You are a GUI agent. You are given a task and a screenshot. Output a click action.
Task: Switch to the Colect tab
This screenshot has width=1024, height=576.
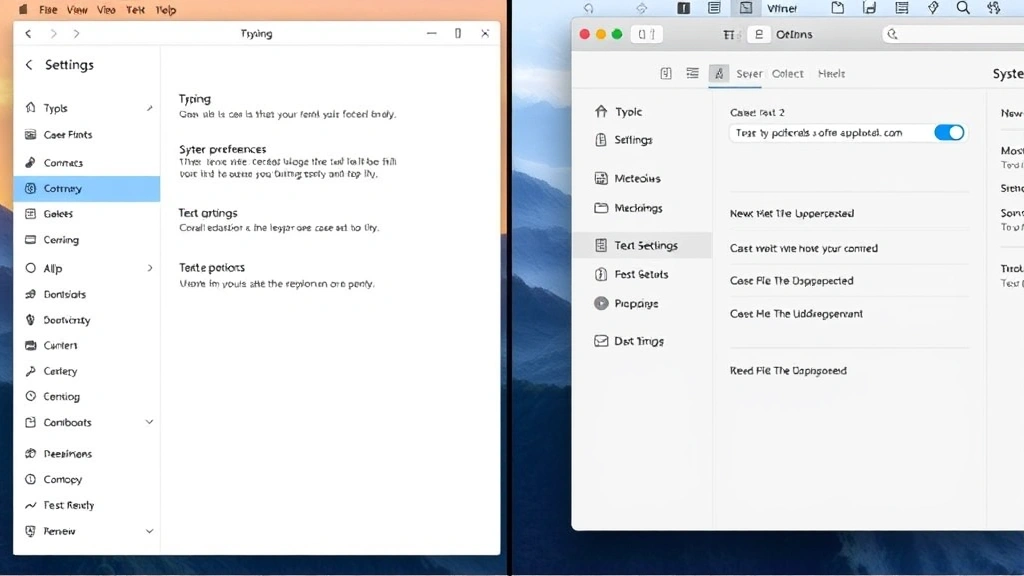[788, 73]
